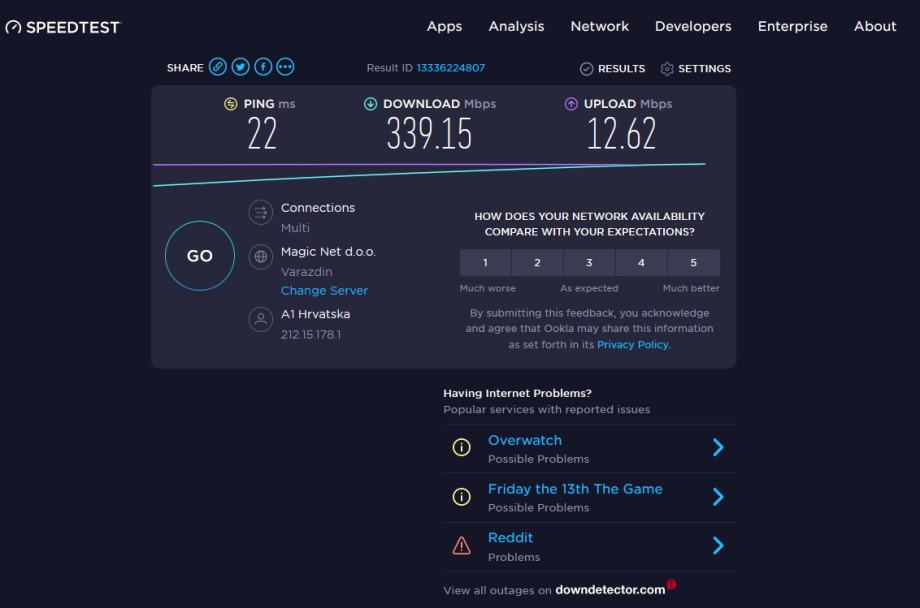Copy the share link icon
This screenshot has width=920, height=608.
218,67
